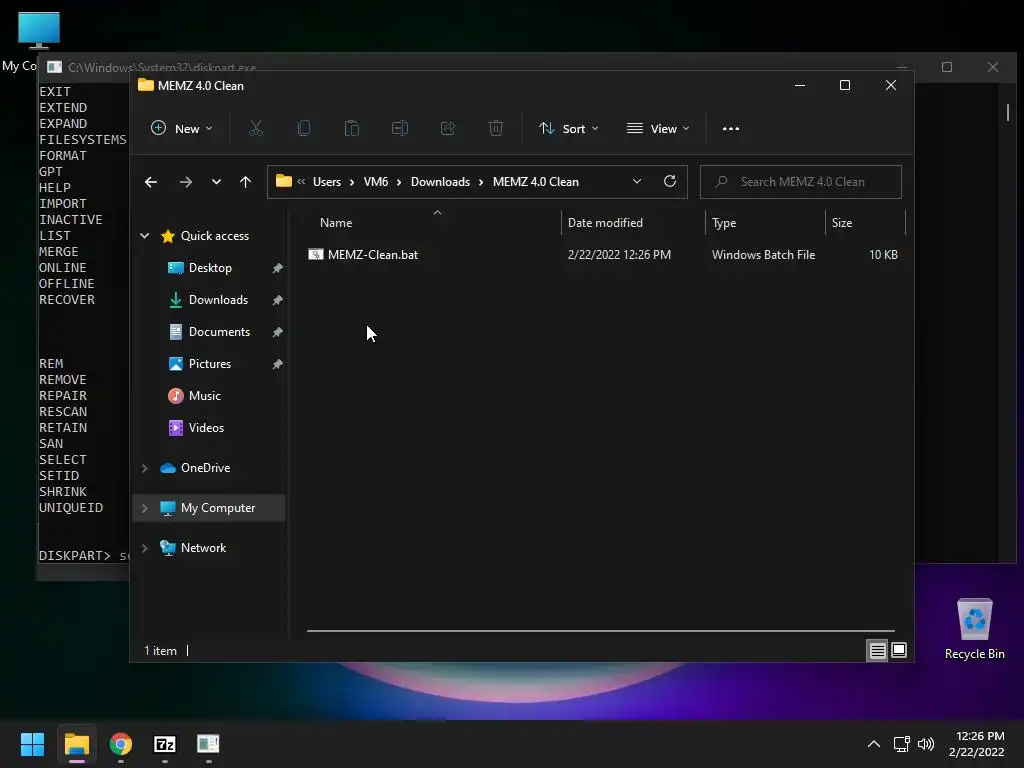Click the Windows Batch File type cell
Screen dimensions: 1024x768
click(x=763, y=255)
